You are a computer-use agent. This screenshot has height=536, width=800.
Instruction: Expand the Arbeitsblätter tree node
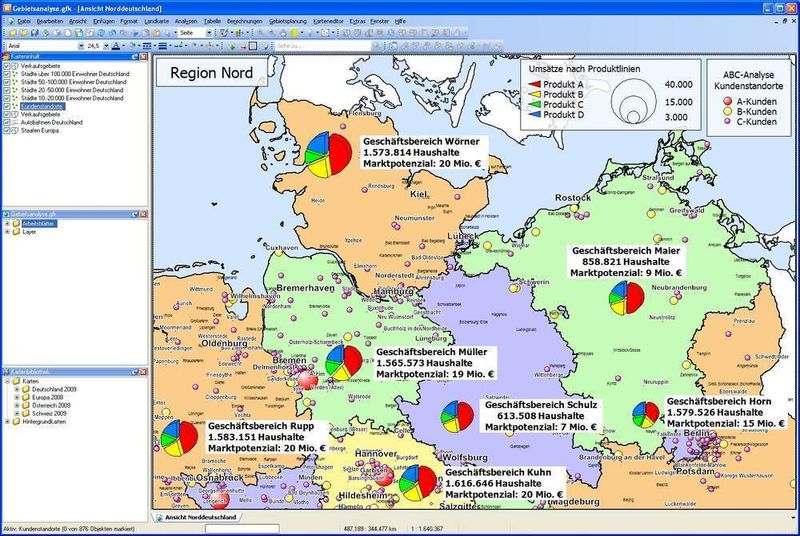pyautogui.click(x=8, y=223)
